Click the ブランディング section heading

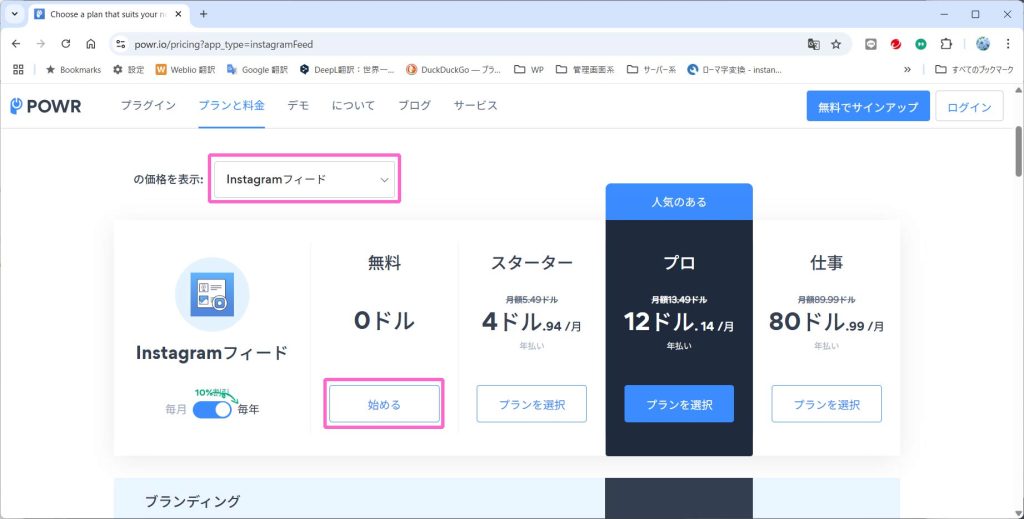[193, 501]
